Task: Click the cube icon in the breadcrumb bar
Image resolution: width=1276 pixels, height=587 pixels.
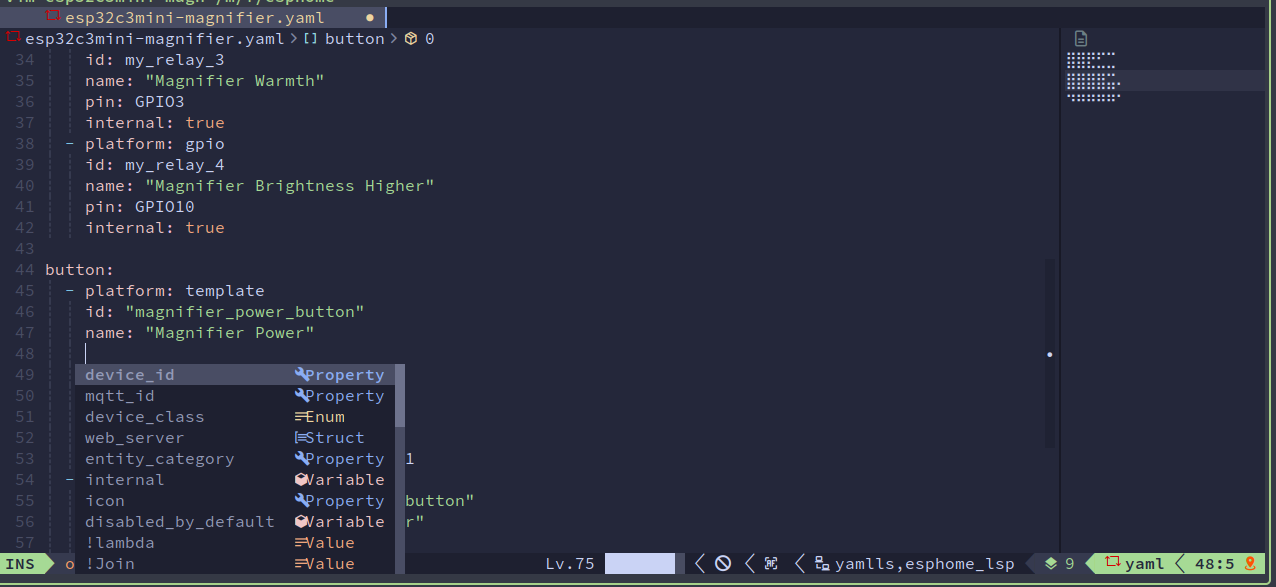Action: (410, 38)
